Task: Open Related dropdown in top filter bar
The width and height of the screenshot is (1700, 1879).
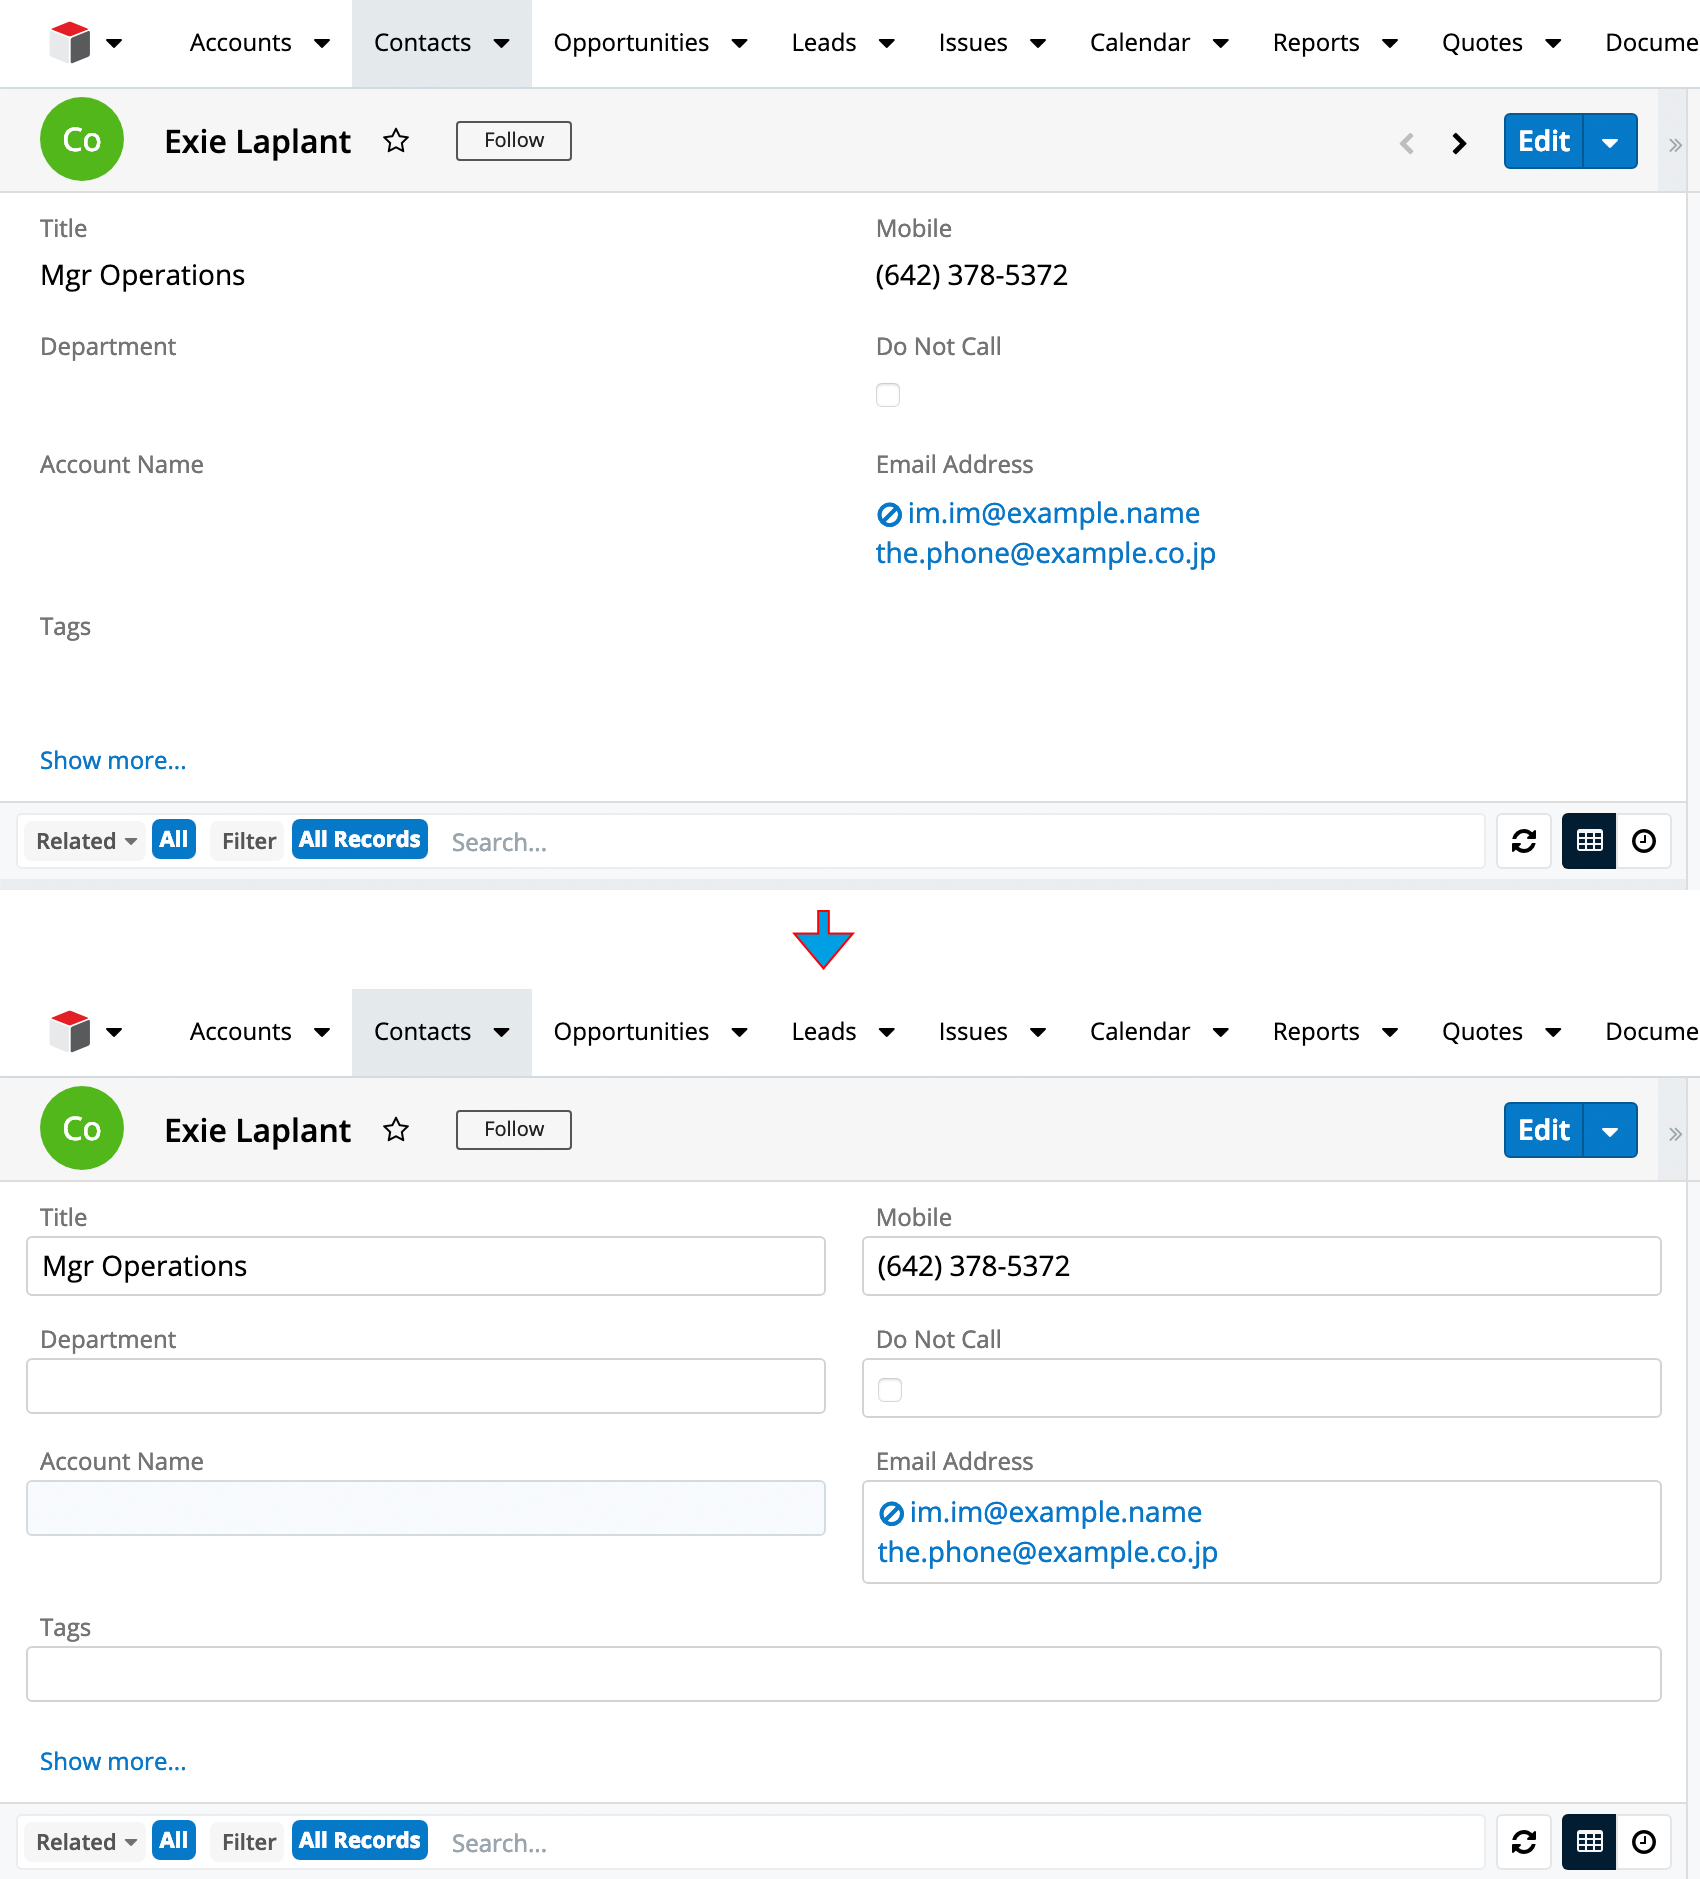Action: (86, 841)
